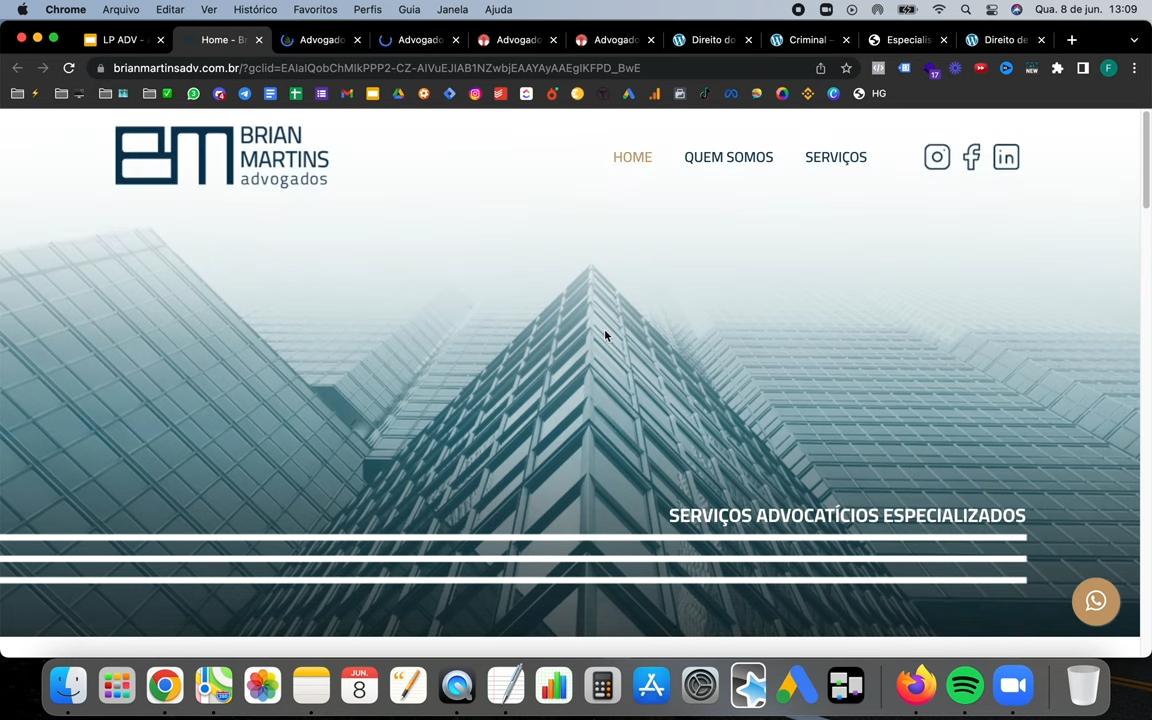The width and height of the screenshot is (1152, 720).
Task: Open the green F profile avatar
Action: pos(1109,68)
